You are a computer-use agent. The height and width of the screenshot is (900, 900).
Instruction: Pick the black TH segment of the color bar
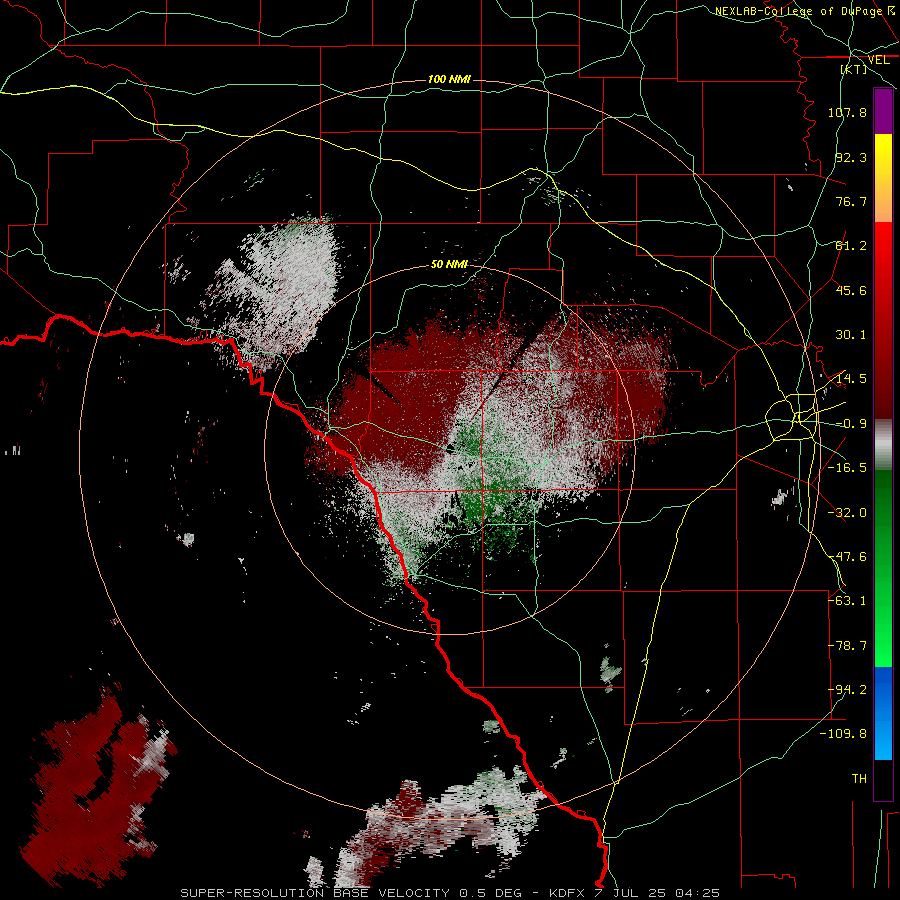tap(883, 780)
